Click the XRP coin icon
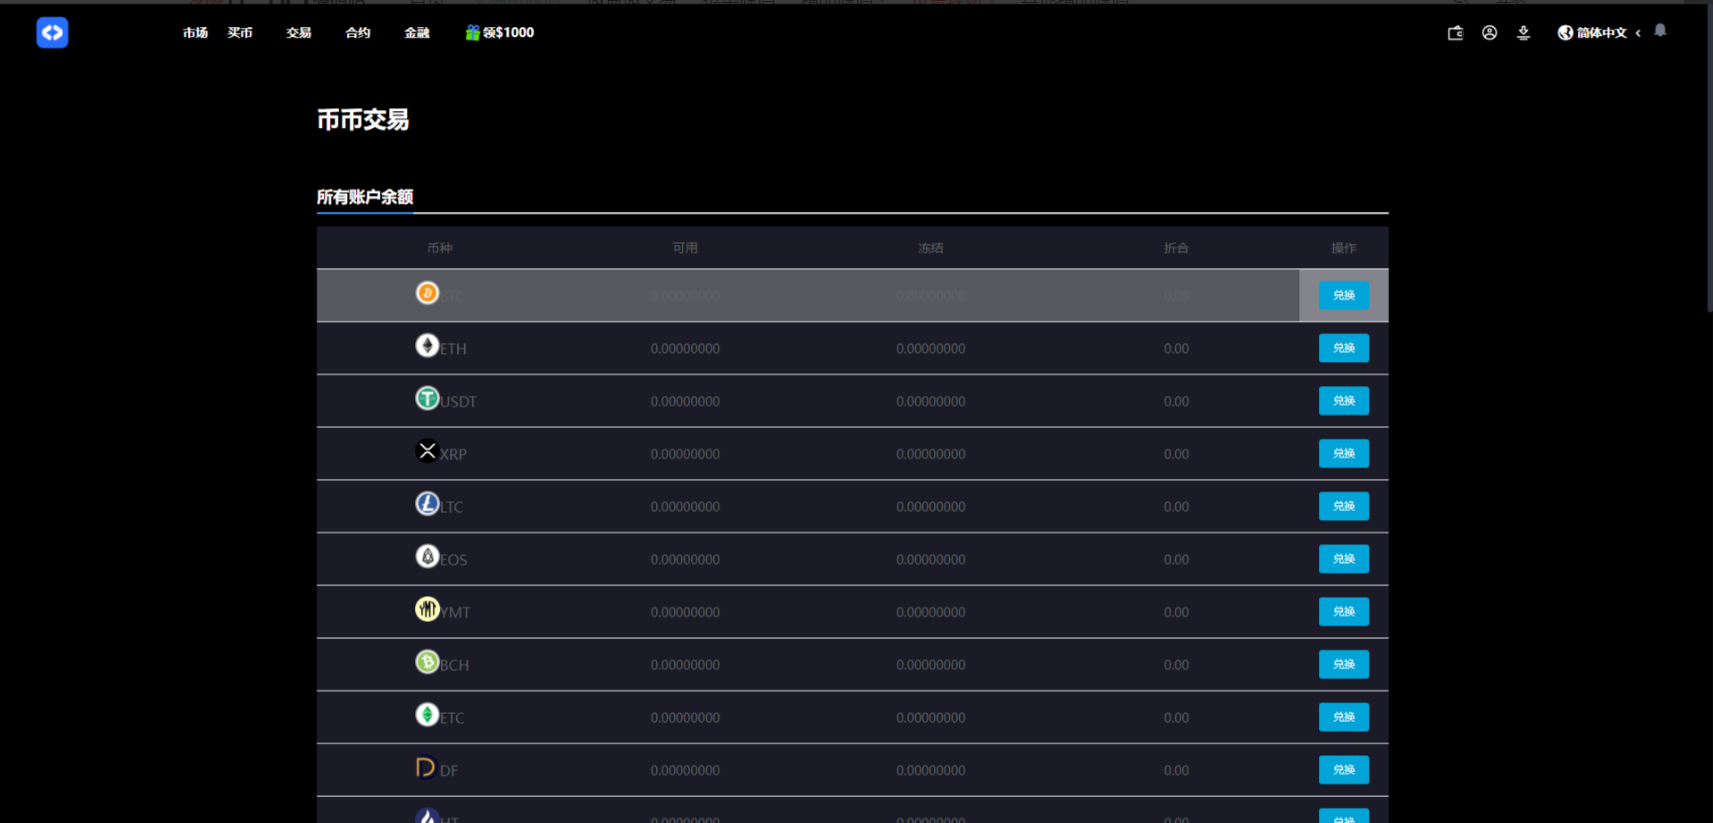Viewport: 1713px width, 823px height. 427,451
